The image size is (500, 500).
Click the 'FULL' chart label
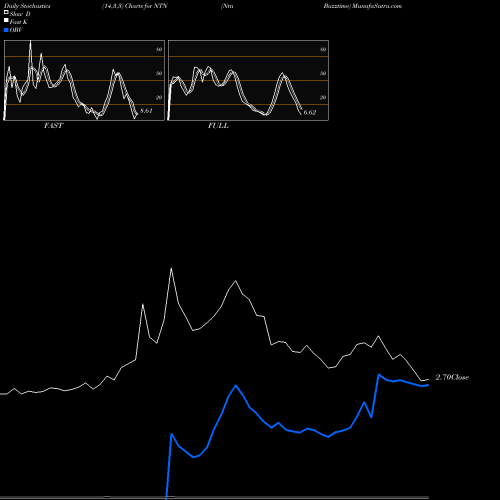click(x=218, y=126)
